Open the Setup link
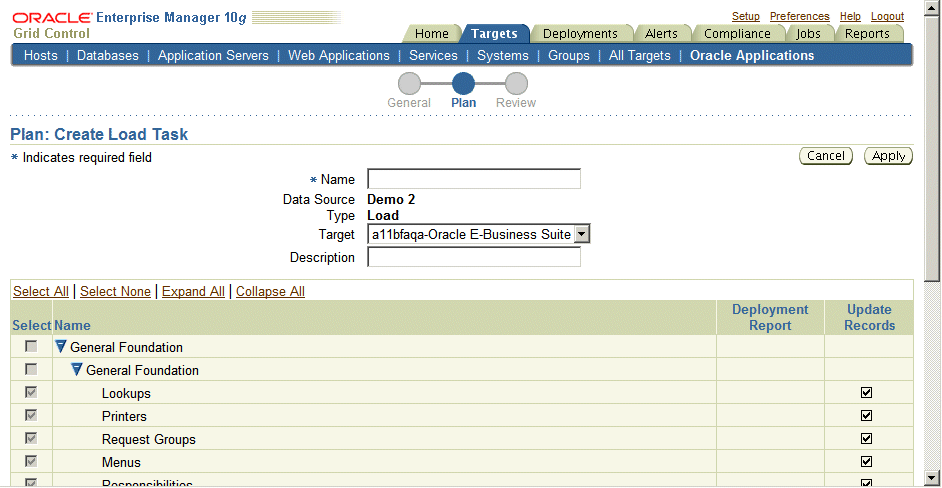 coord(746,16)
